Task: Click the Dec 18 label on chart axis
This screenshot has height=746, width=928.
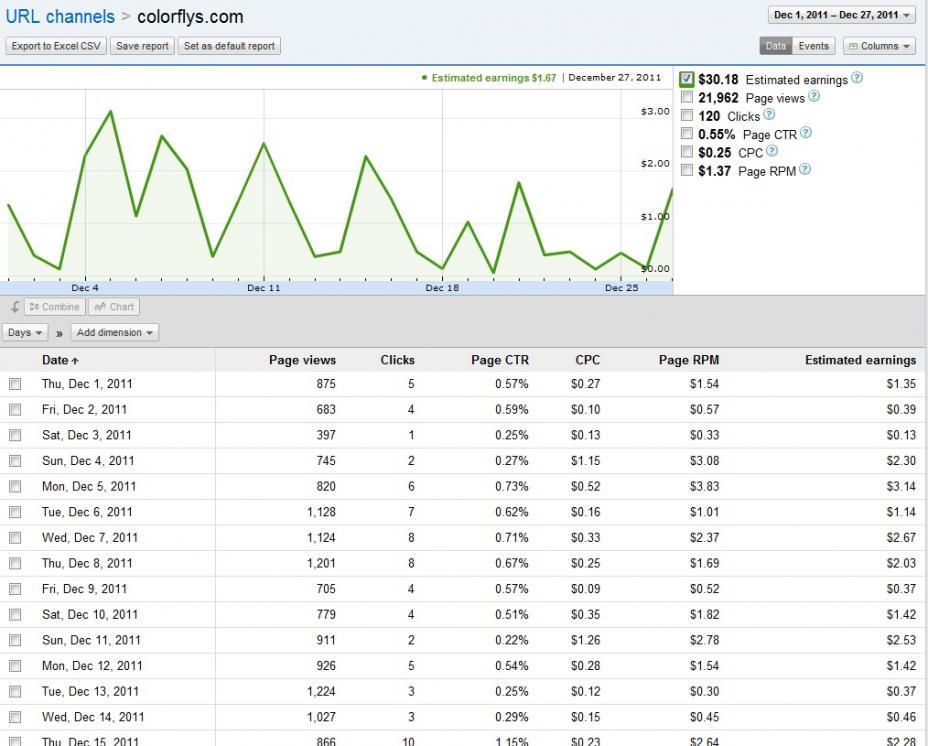Action: pyautogui.click(x=442, y=288)
